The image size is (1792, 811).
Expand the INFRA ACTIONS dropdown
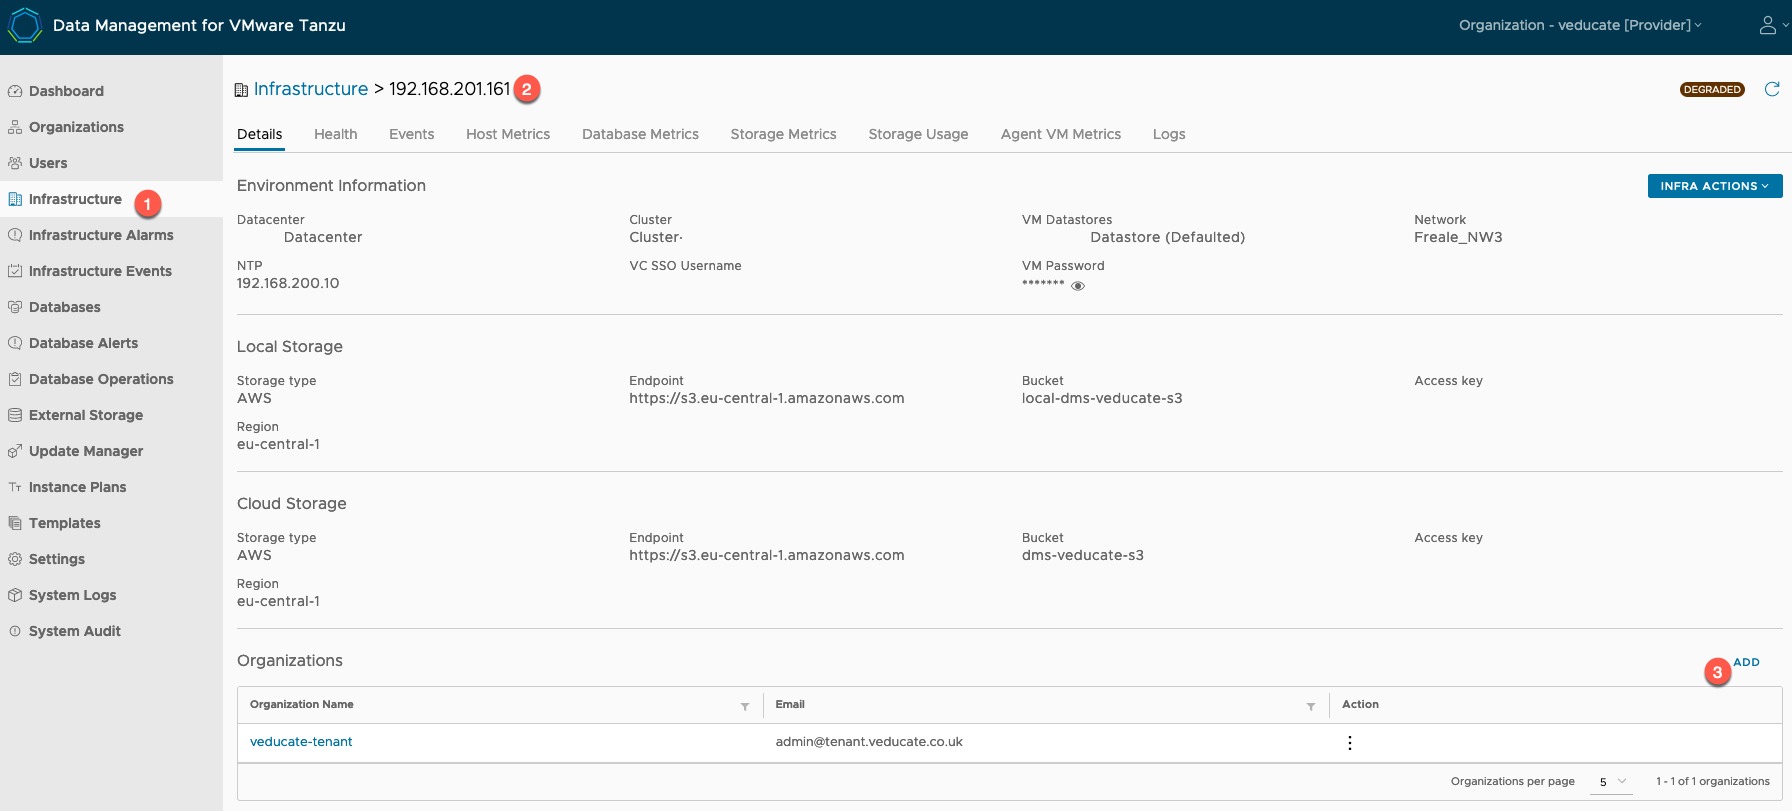point(1715,186)
